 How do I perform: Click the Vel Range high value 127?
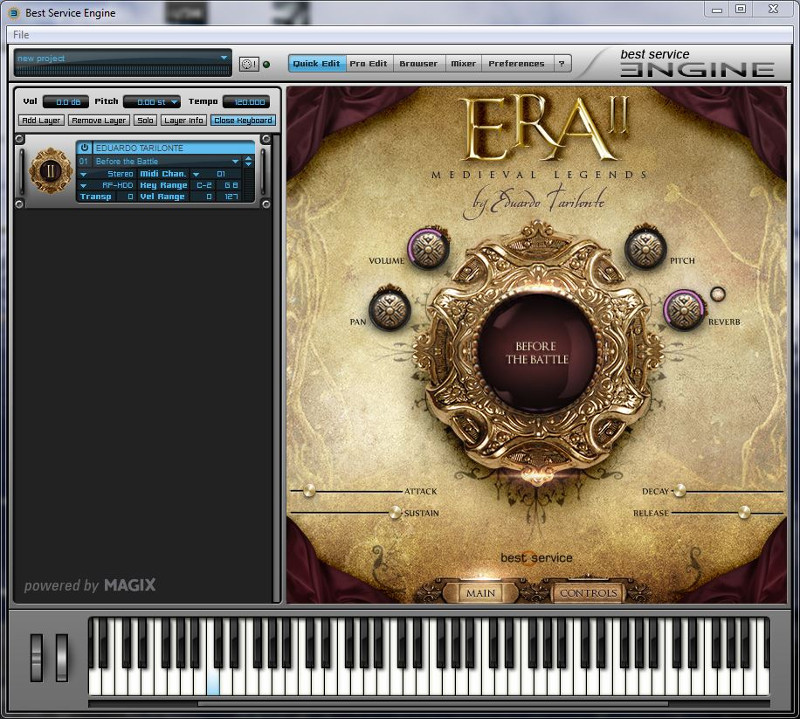(x=231, y=196)
